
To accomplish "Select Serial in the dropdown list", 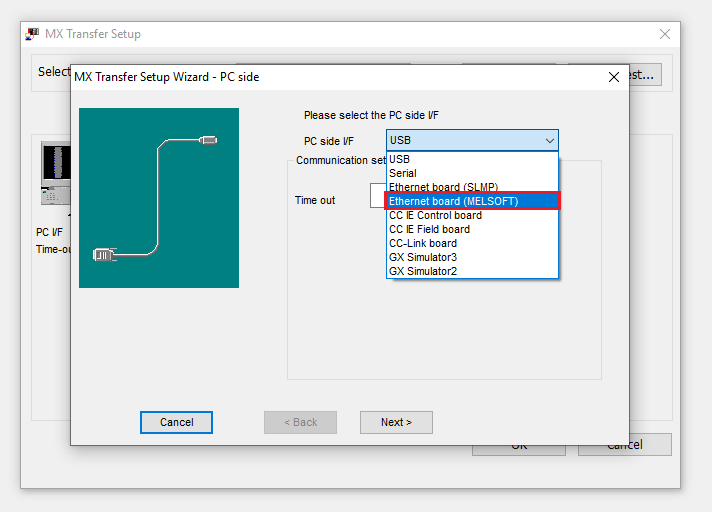I will [x=472, y=173].
